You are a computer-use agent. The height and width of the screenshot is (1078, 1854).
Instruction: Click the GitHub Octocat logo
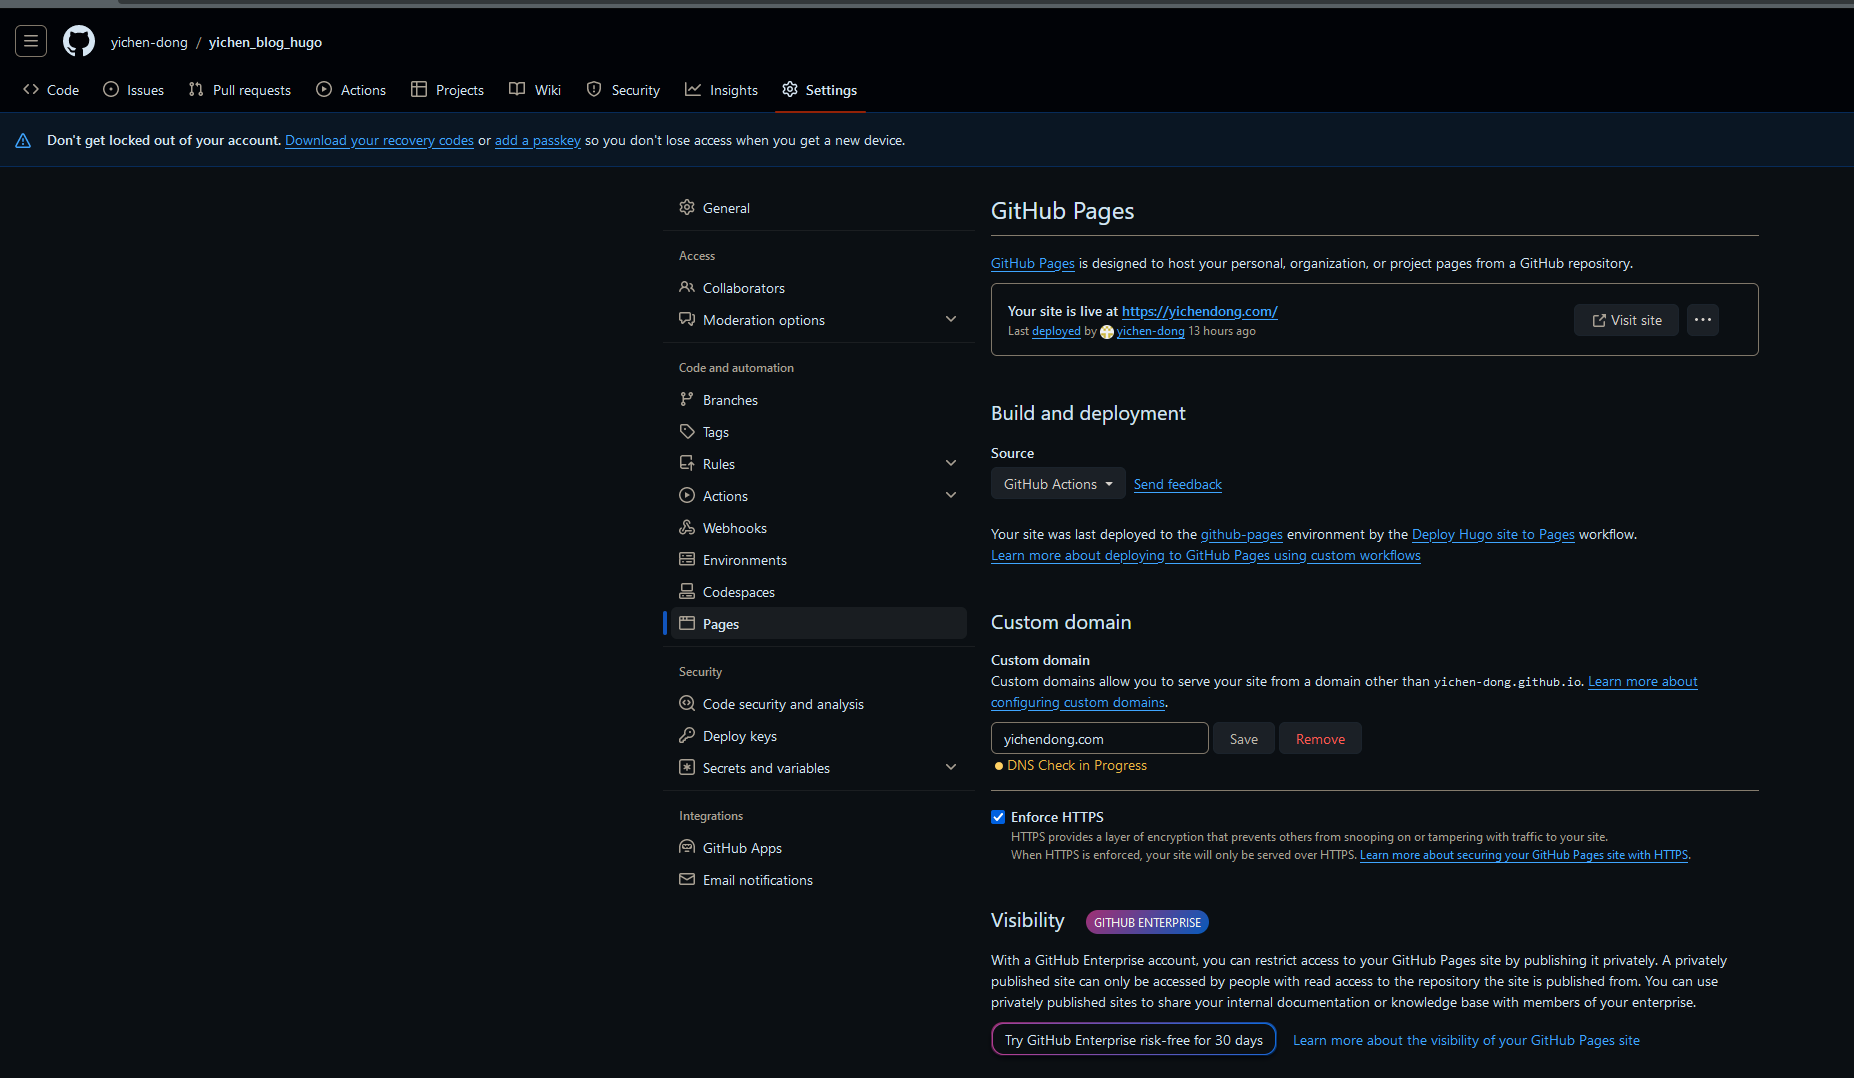(x=79, y=41)
